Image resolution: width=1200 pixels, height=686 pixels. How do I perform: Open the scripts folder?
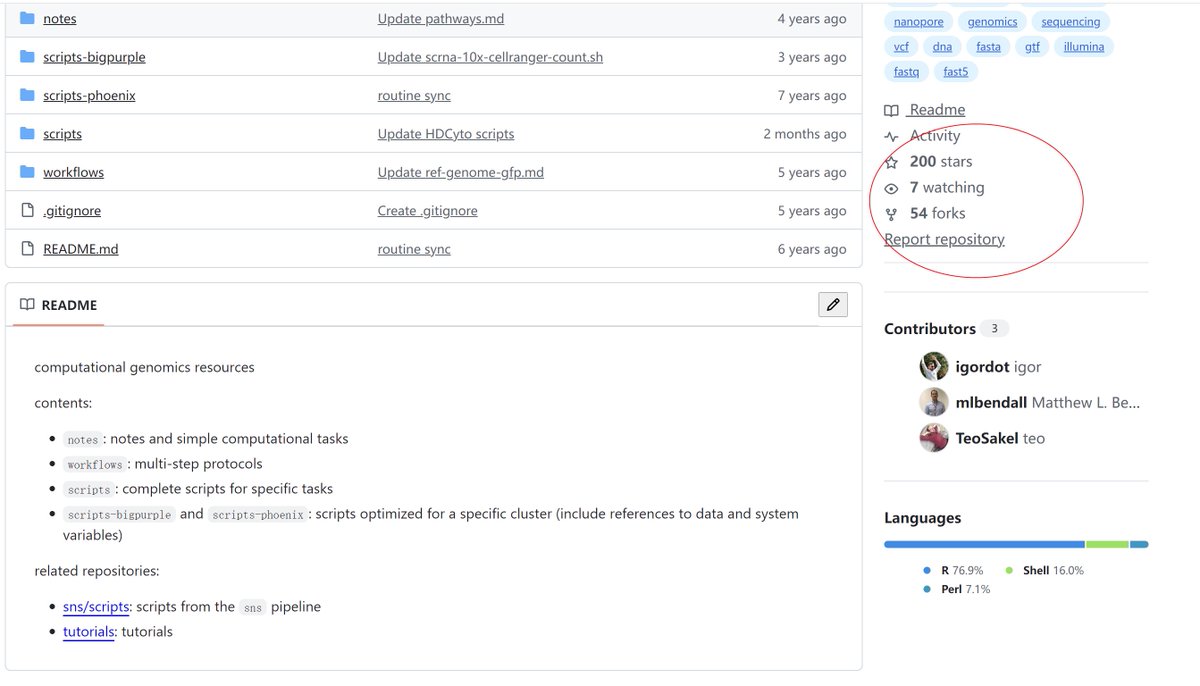(x=62, y=134)
